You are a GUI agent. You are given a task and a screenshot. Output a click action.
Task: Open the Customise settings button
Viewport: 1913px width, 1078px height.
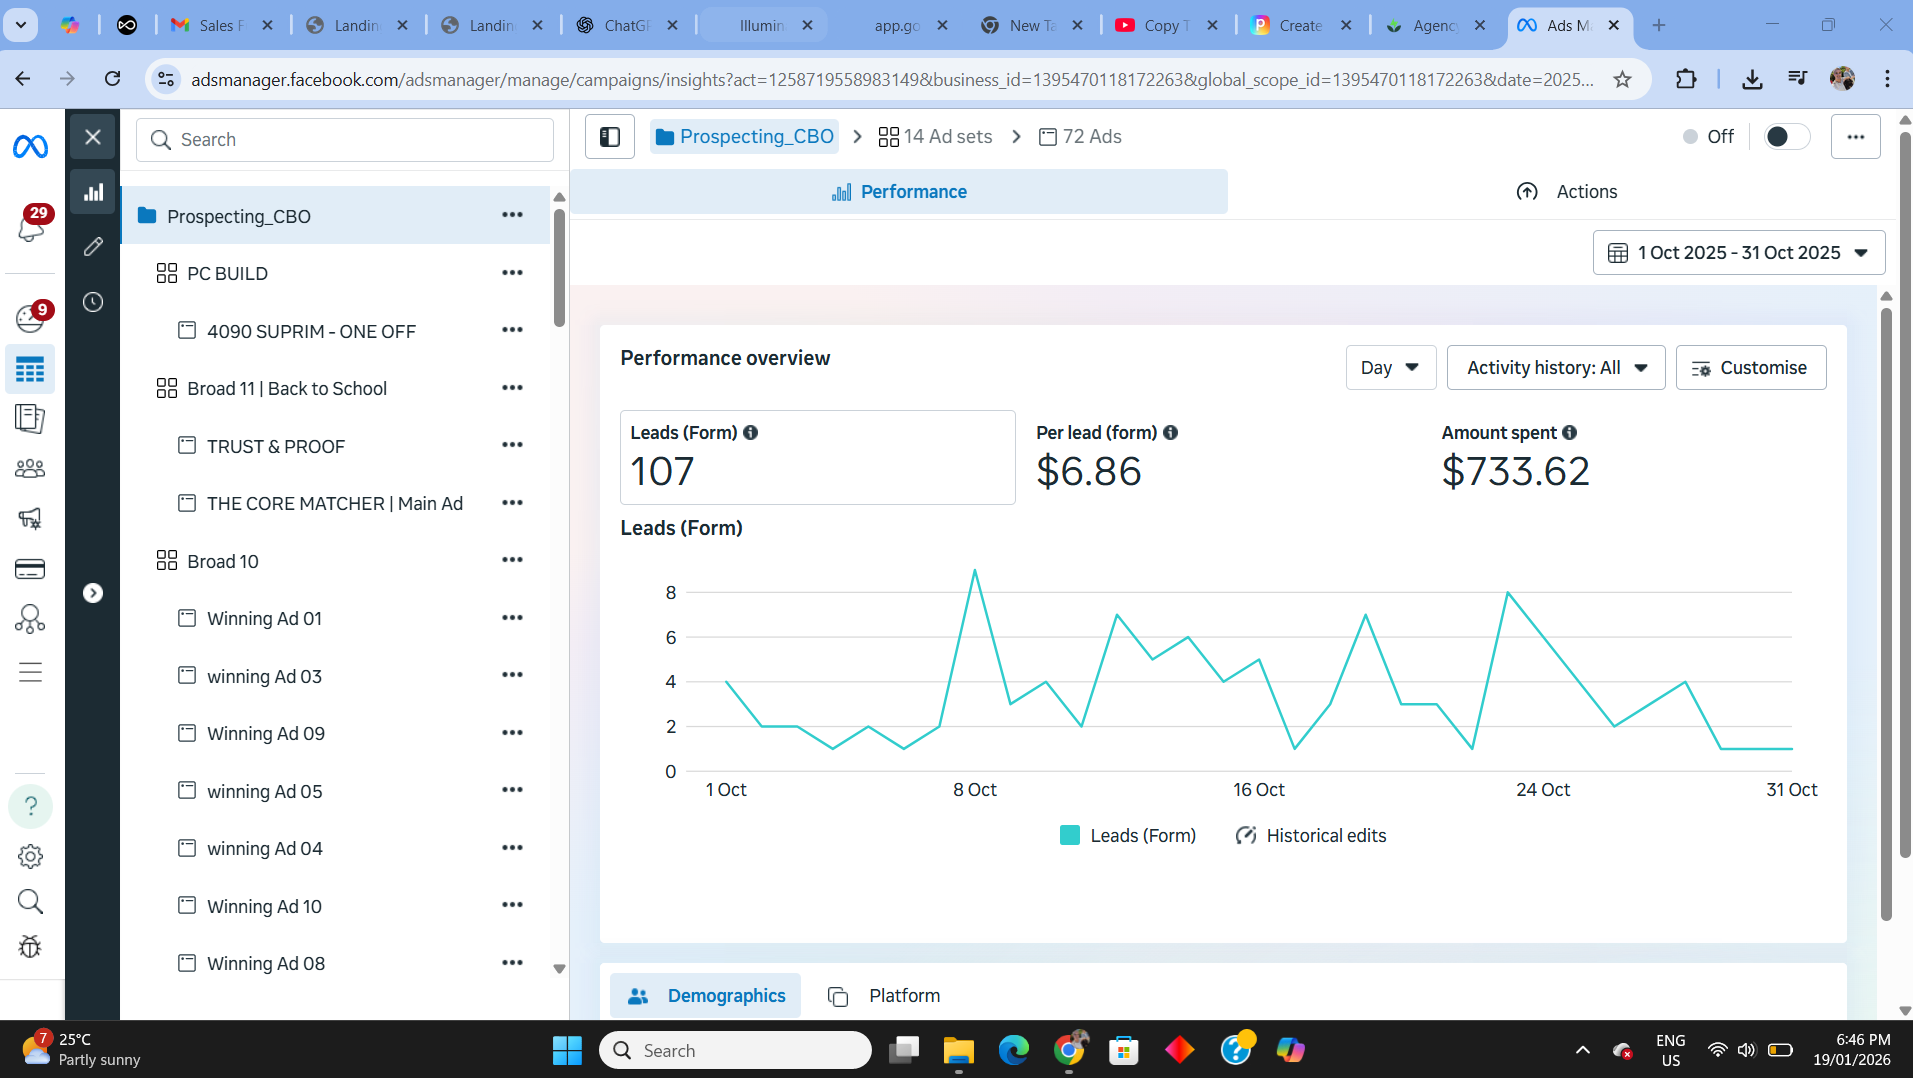(1751, 367)
